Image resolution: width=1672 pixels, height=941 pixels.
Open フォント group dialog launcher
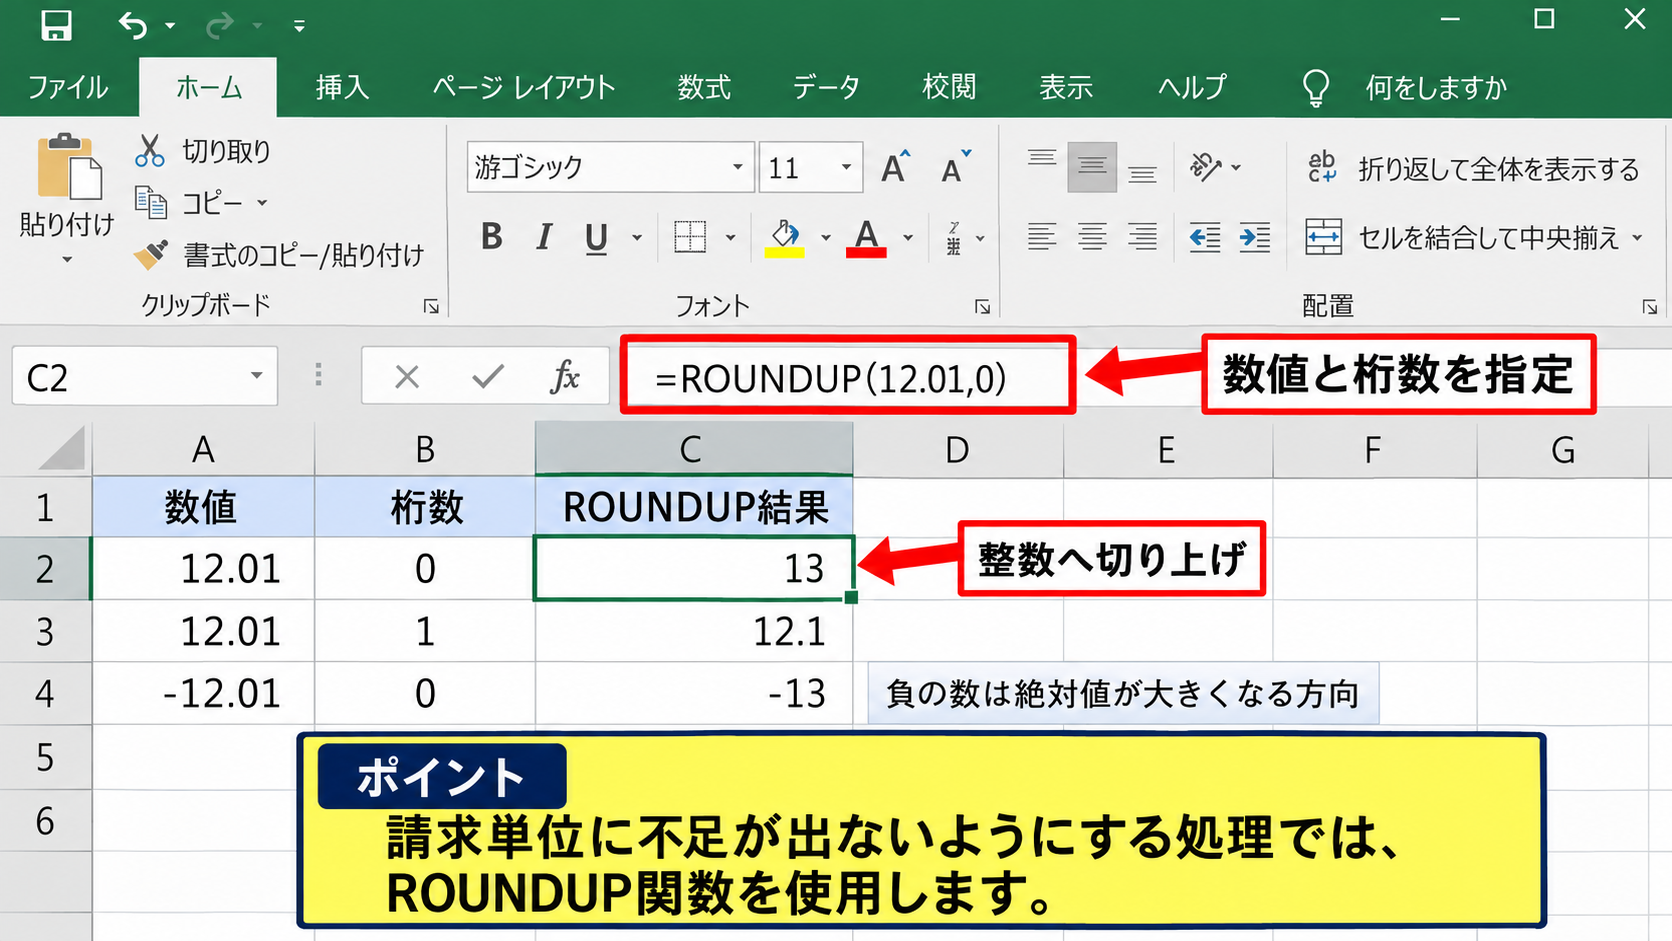pos(982,307)
